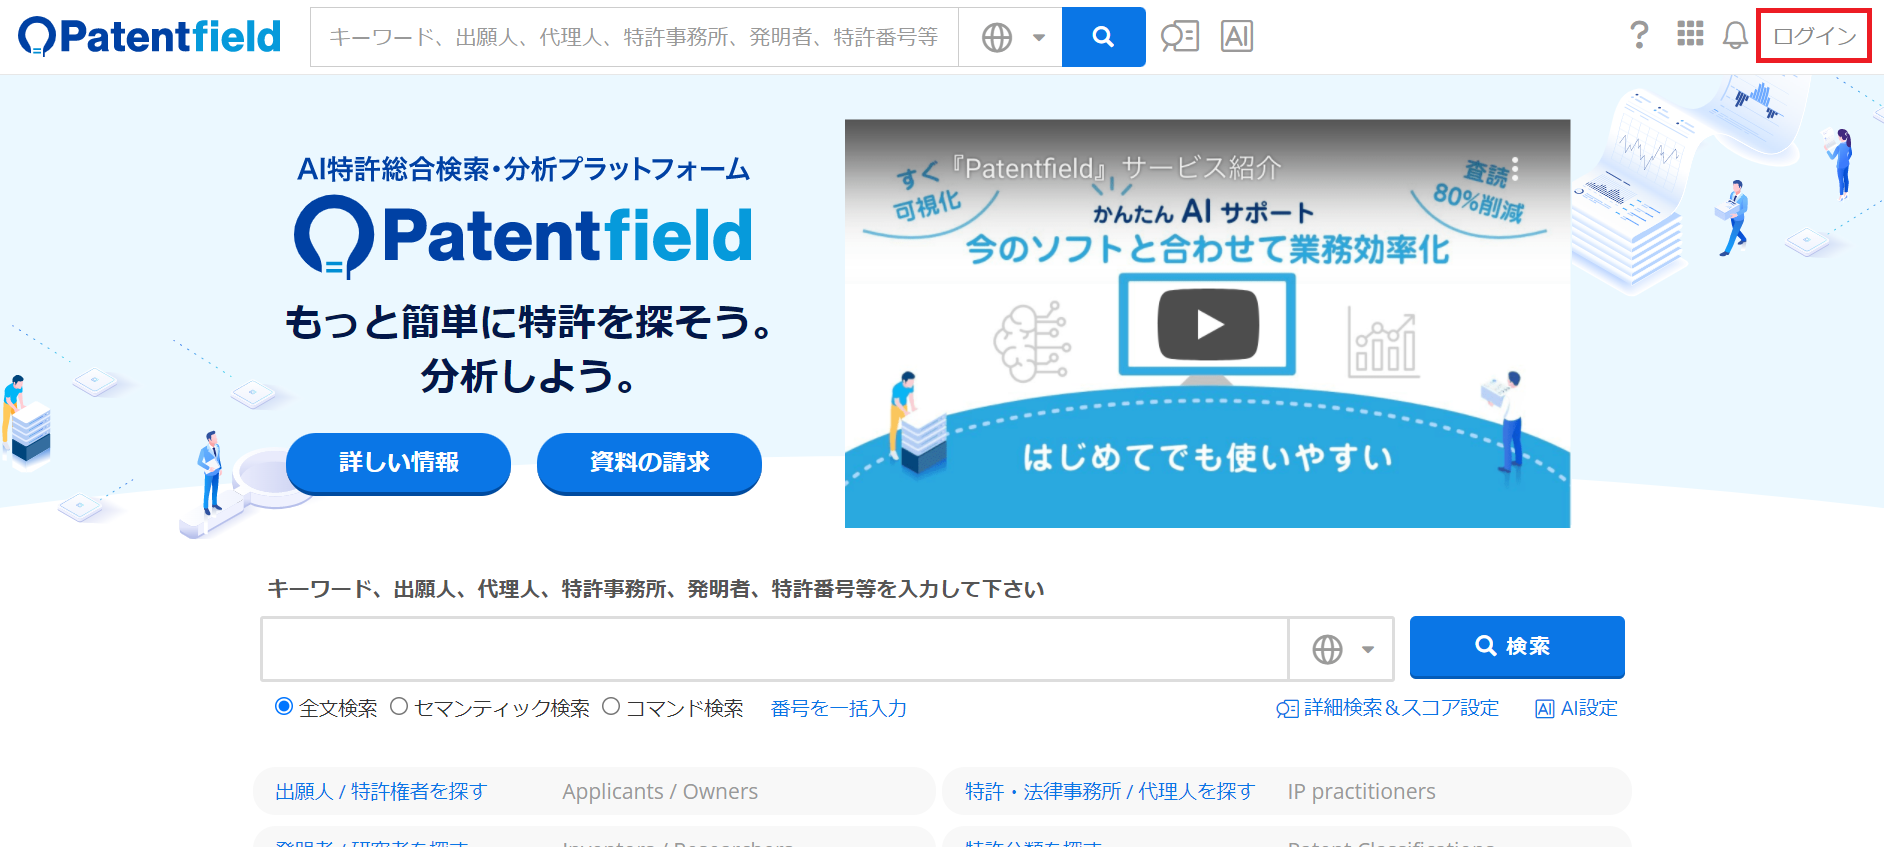Click the large Patentfield hero logo
Image resolution: width=1884 pixels, height=847 pixels.
coord(523,236)
